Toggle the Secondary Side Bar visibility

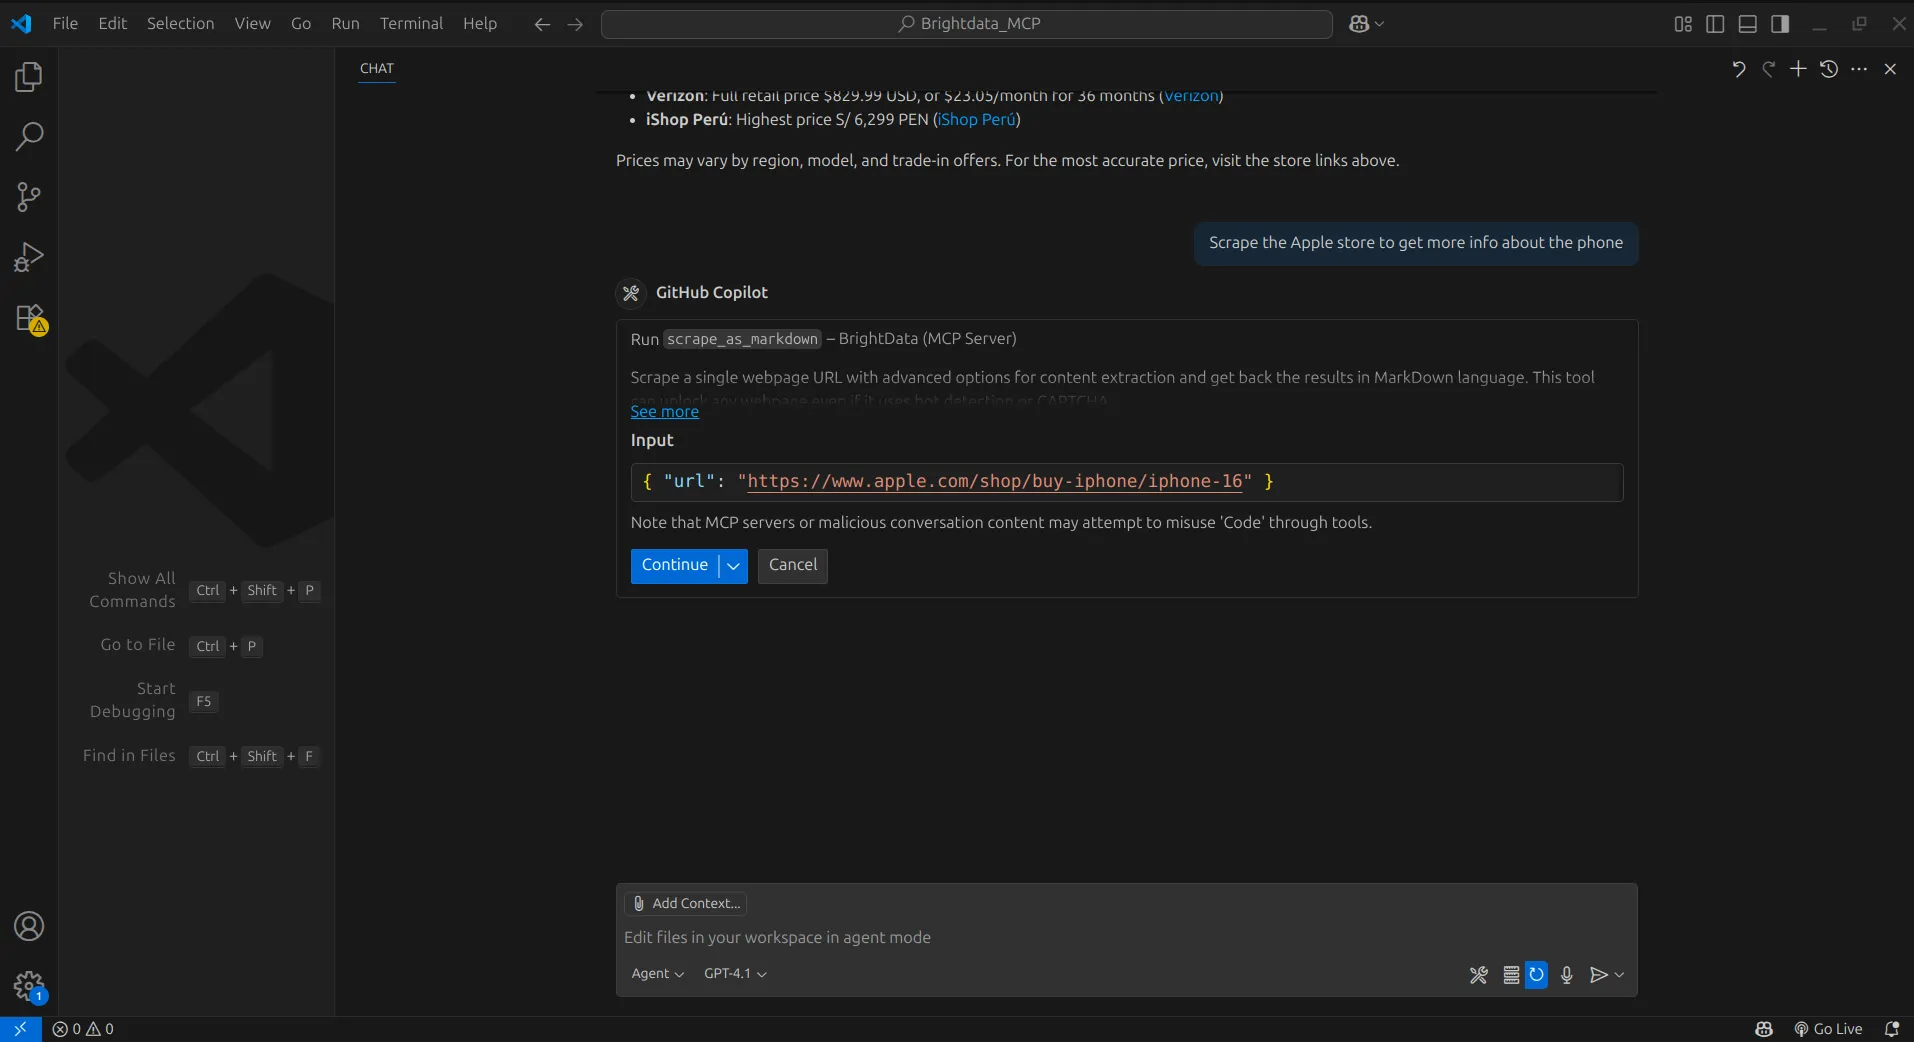pyautogui.click(x=1781, y=23)
